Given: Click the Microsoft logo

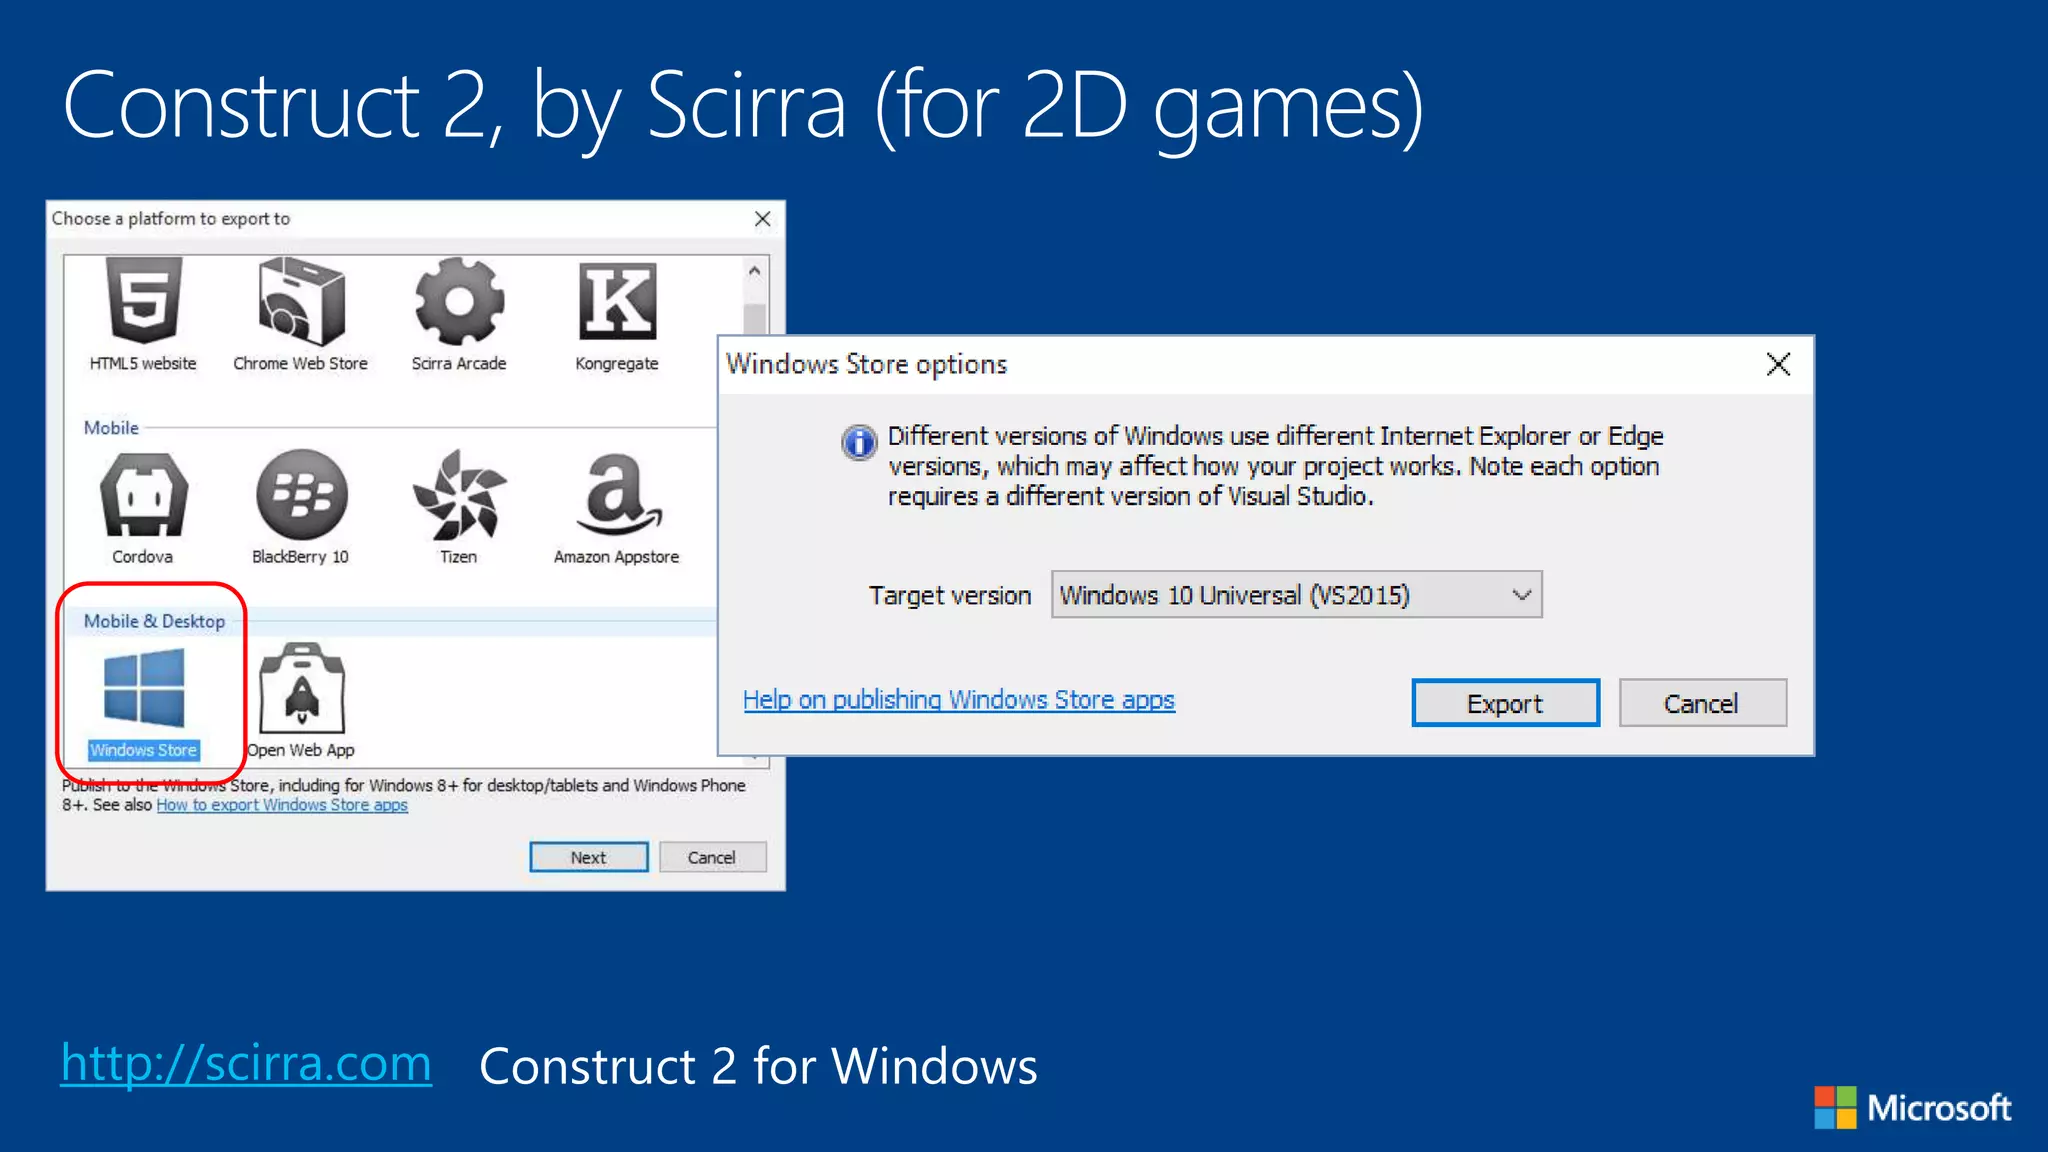Looking at the screenshot, I should (x=1912, y=1108).
